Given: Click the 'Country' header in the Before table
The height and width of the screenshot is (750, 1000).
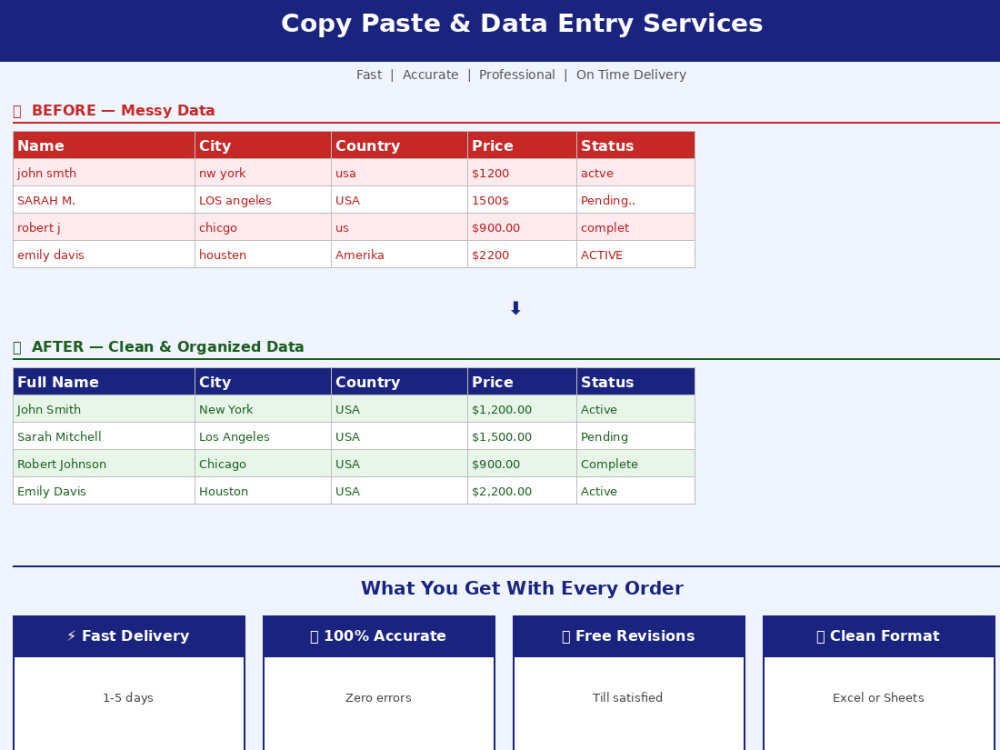Looking at the screenshot, I should click(x=399, y=145).
